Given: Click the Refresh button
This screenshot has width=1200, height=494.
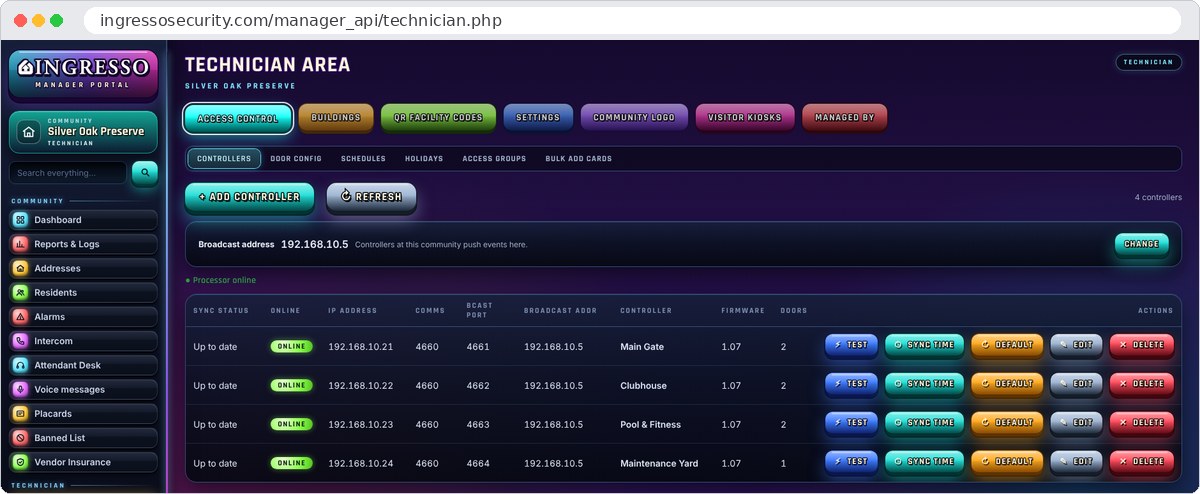Looking at the screenshot, I should 371,197.
